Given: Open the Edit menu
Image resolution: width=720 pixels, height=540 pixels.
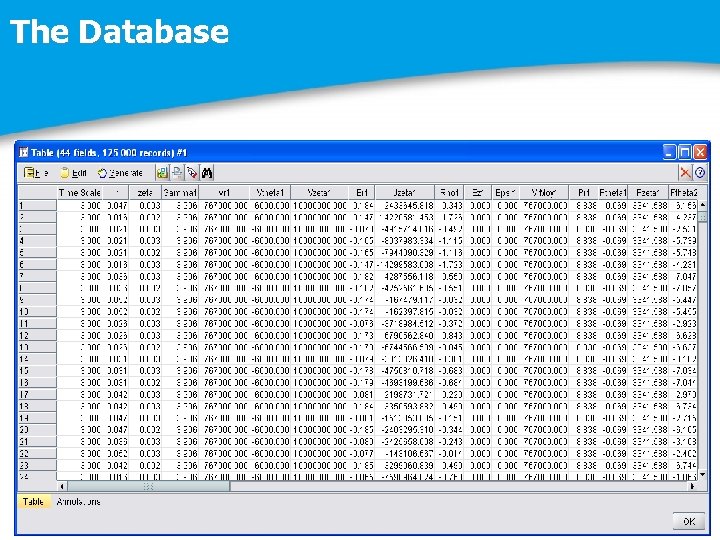Looking at the screenshot, I should [x=73, y=173].
